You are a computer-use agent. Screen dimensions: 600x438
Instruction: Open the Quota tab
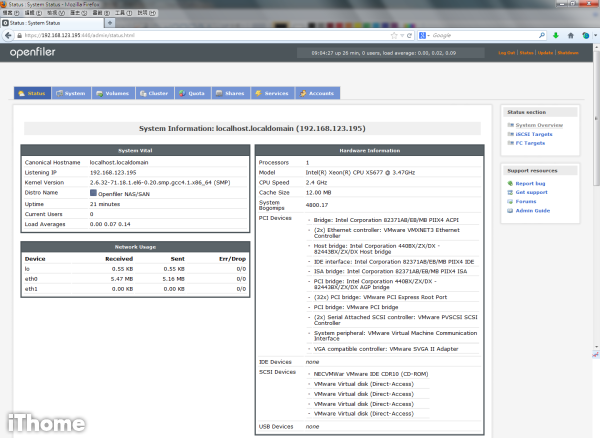(191, 93)
